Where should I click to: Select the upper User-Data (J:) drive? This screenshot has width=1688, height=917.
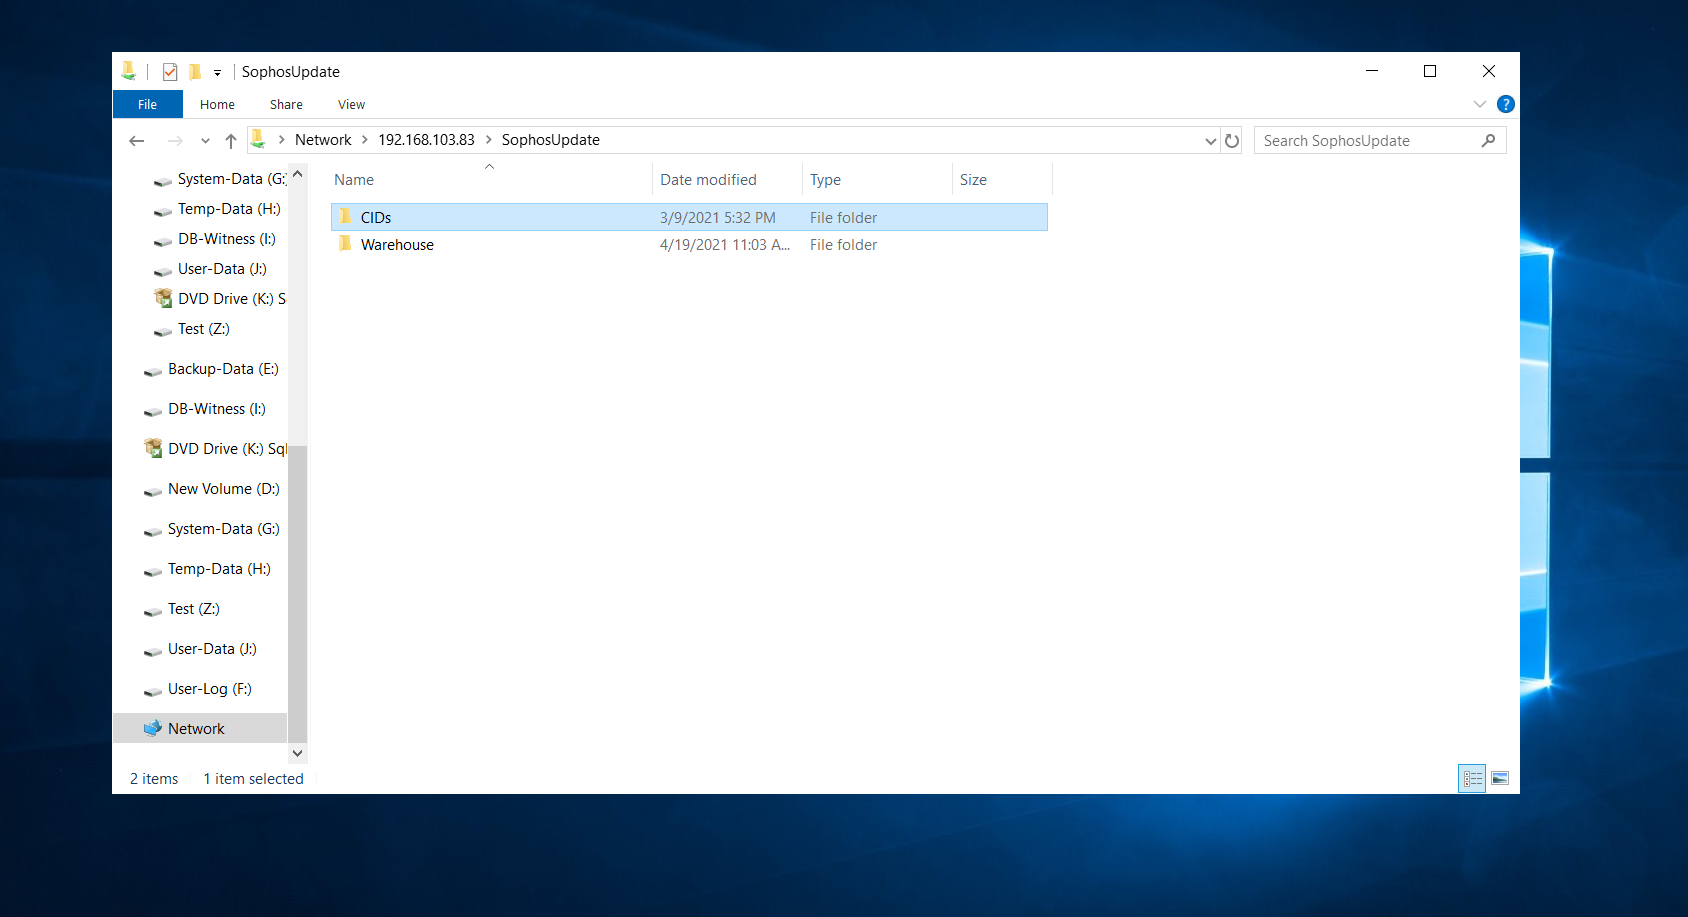coord(210,269)
